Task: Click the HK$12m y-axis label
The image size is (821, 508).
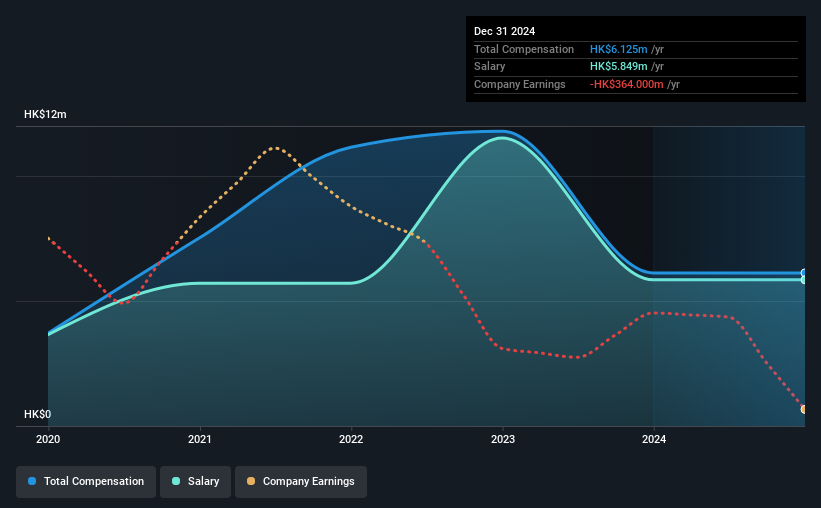Action: (x=45, y=114)
